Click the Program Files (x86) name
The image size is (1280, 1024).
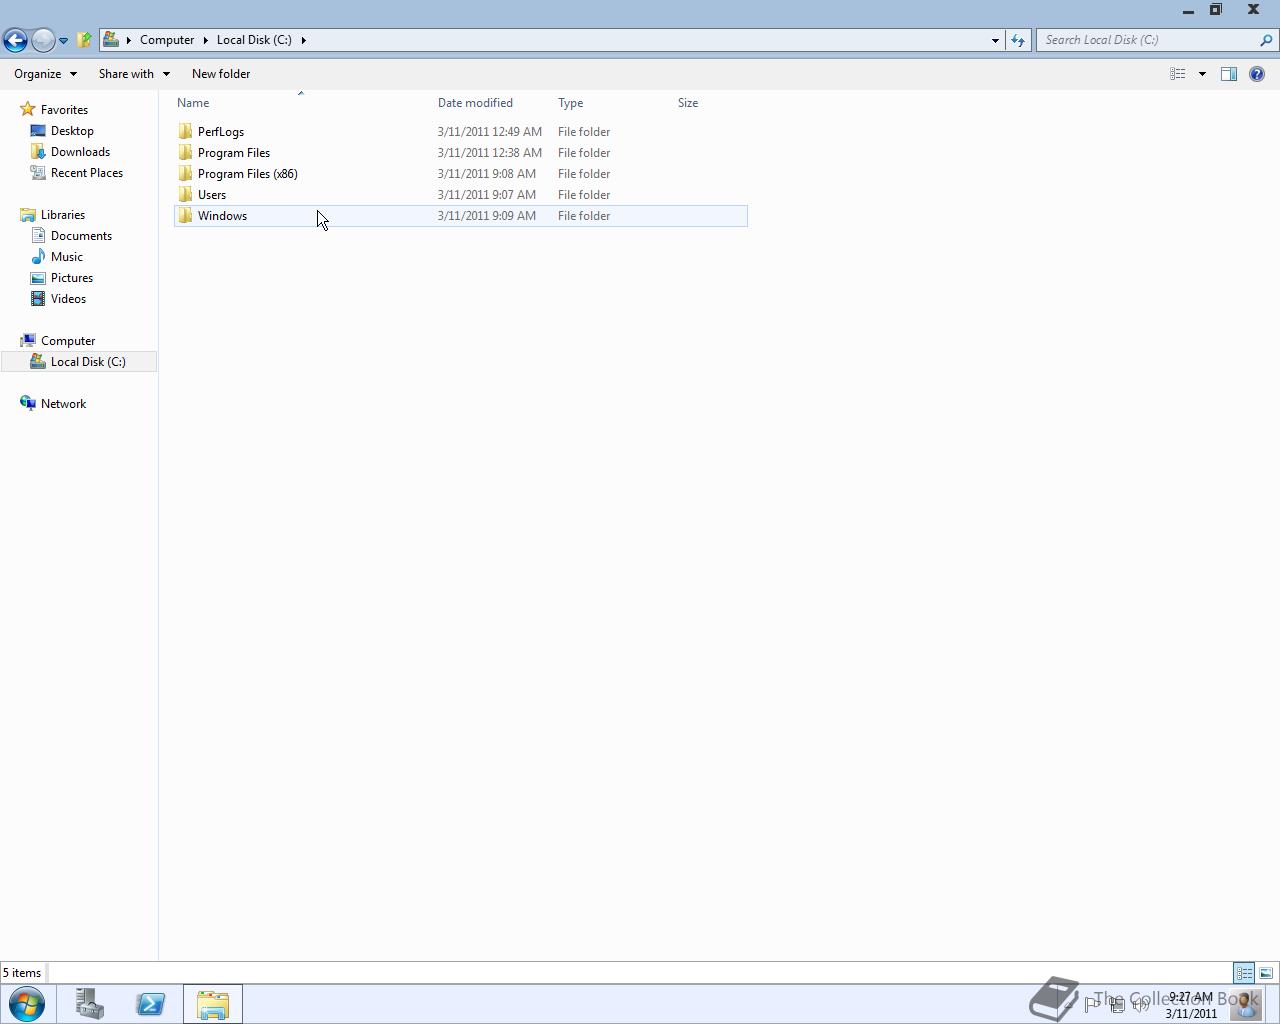click(x=248, y=174)
